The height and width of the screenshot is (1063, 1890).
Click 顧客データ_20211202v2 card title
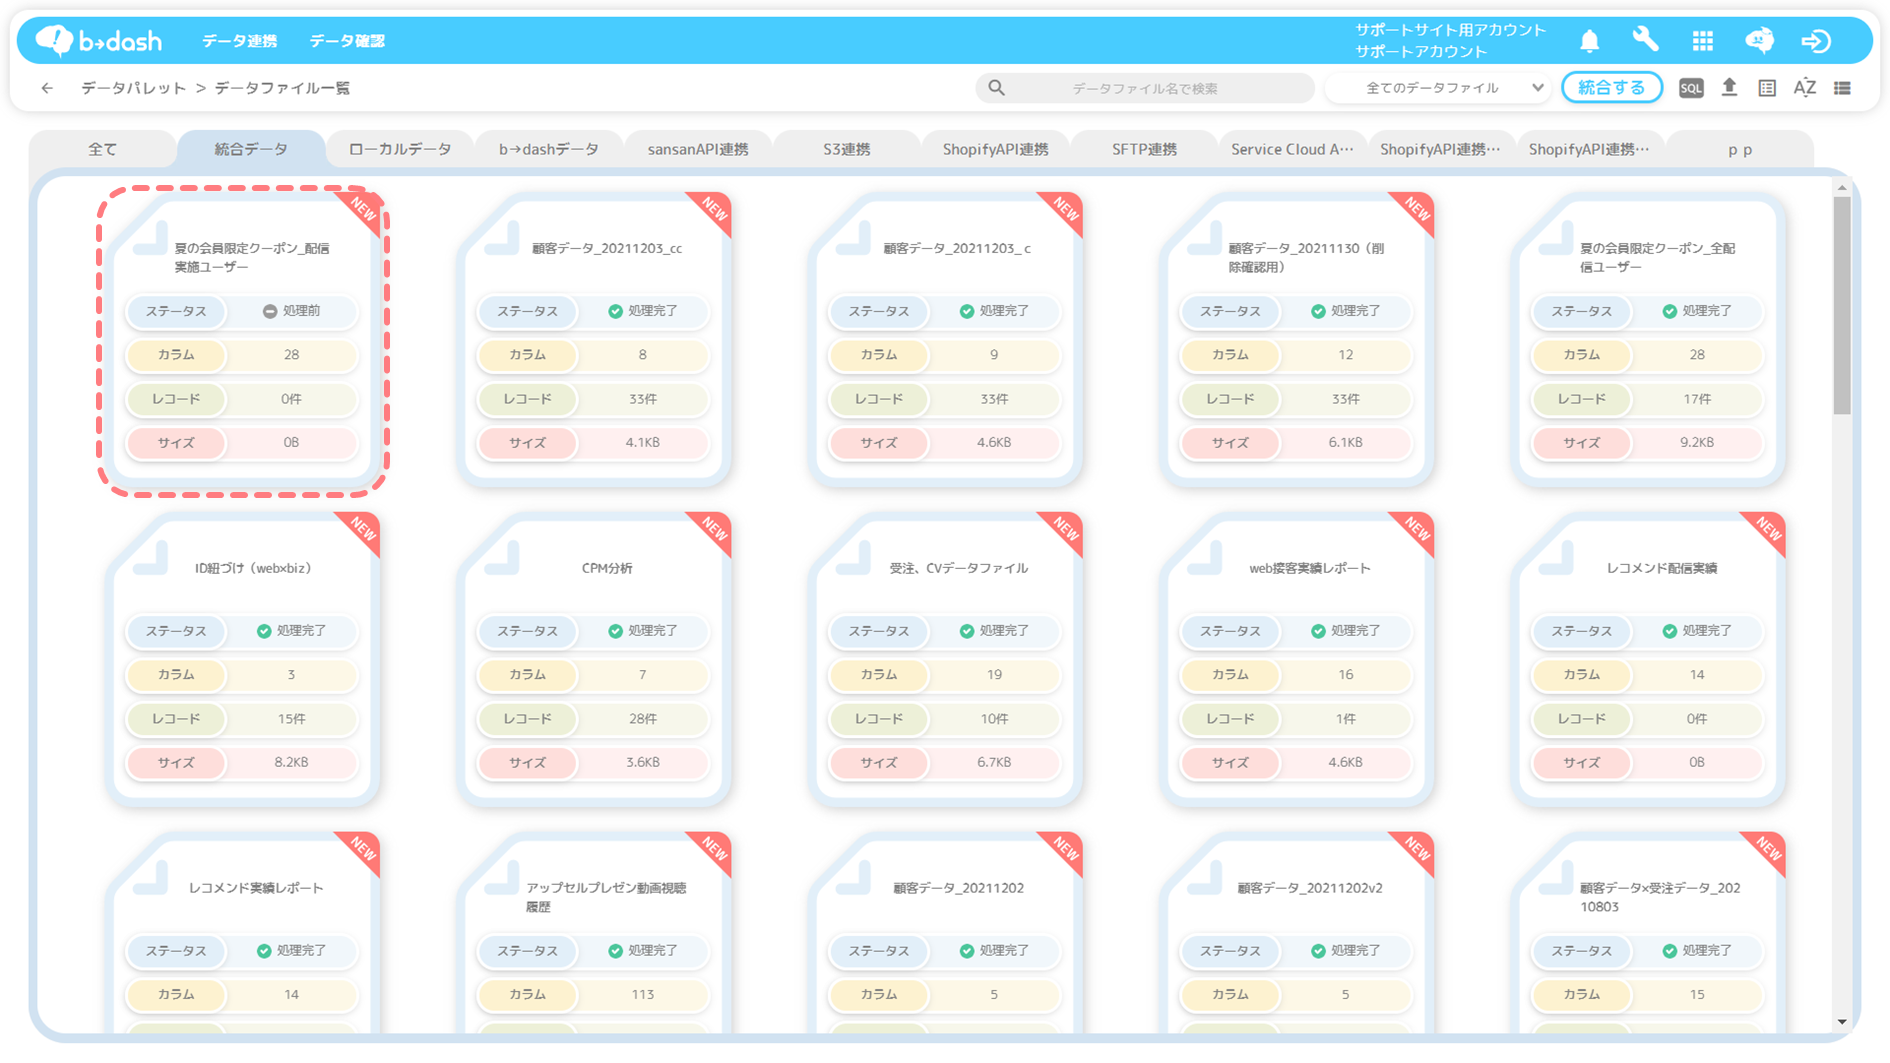click(x=1309, y=888)
